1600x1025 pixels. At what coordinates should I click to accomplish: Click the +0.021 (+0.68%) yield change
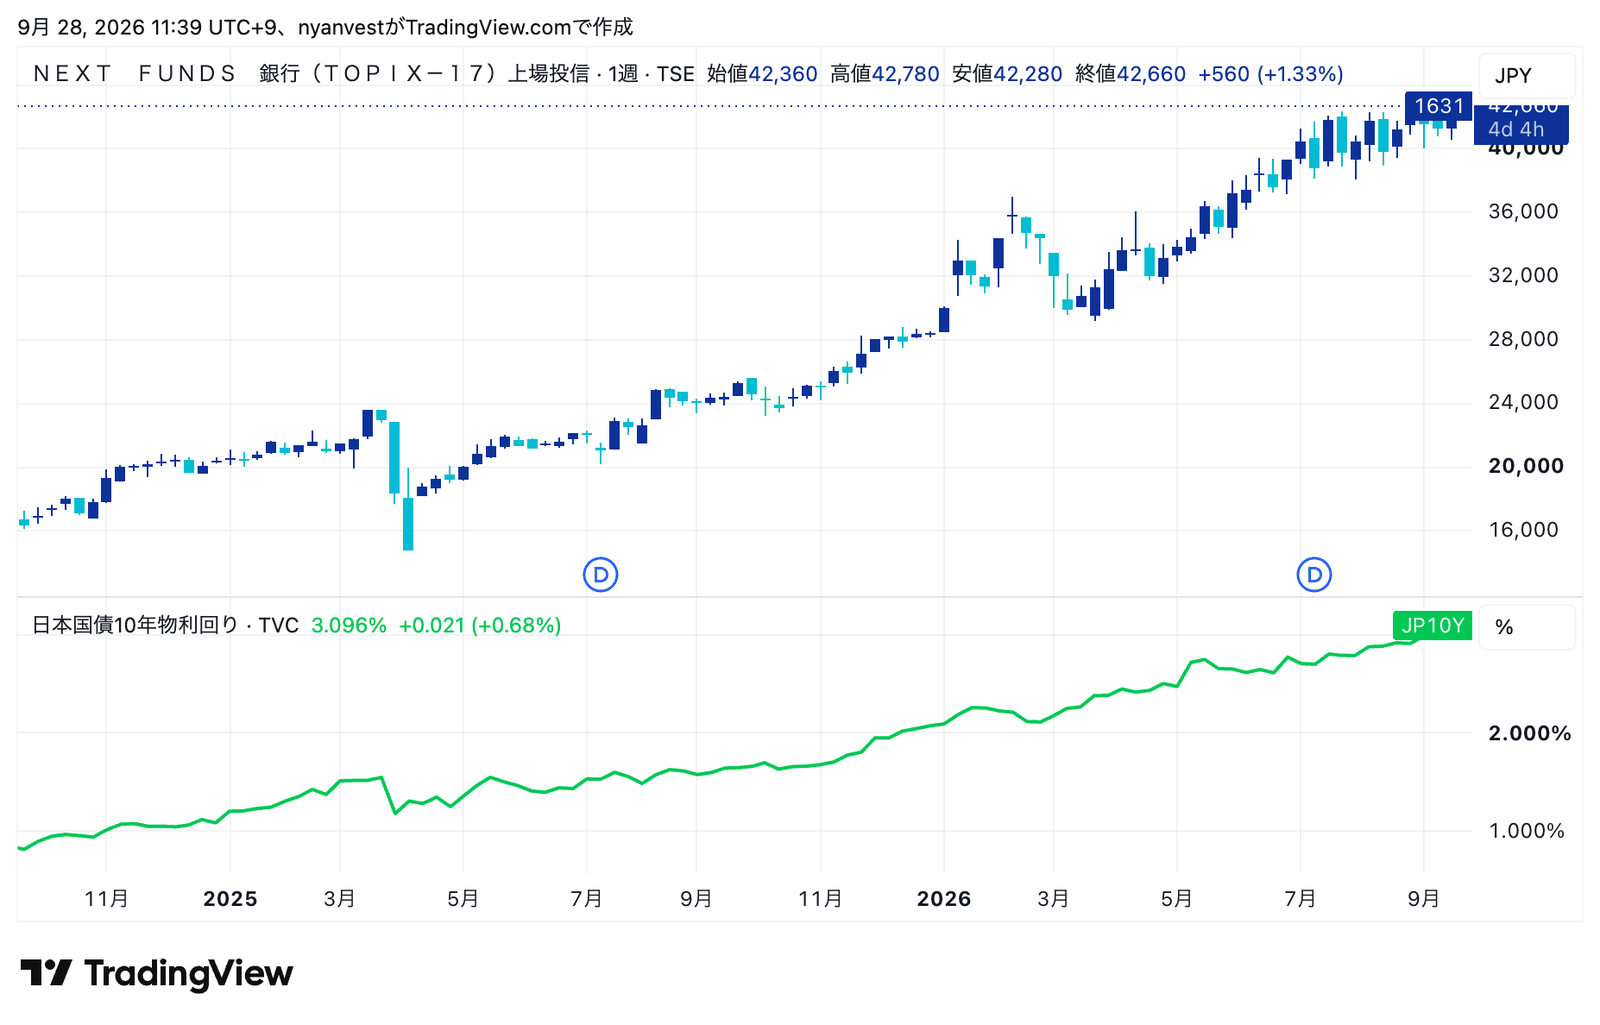coord(480,625)
